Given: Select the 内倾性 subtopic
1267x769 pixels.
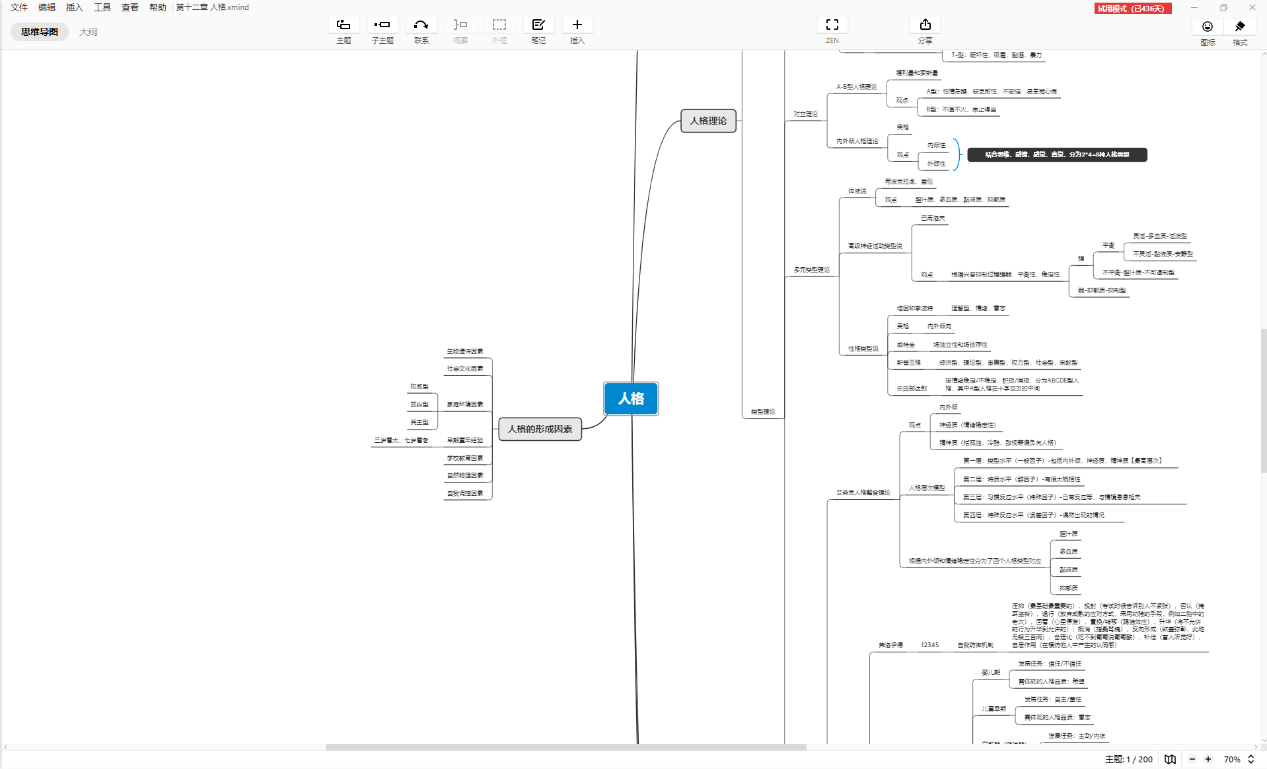Looking at the screenshot, I should 936,145.
